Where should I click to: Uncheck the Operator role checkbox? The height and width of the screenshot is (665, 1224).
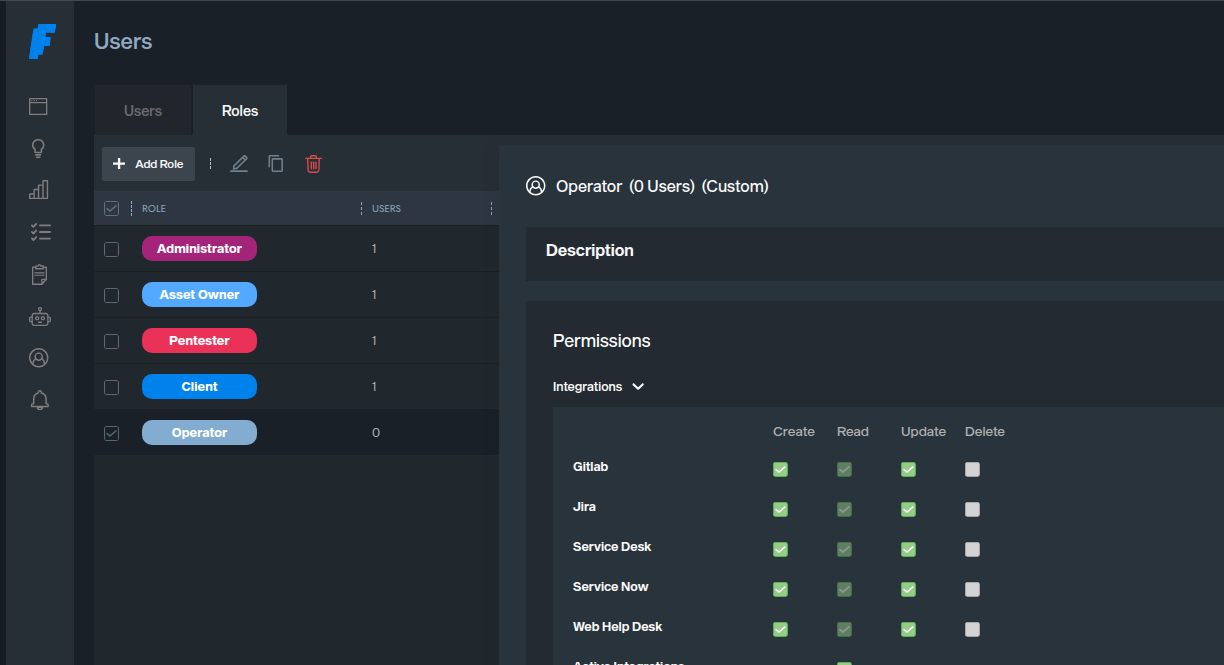[112, 433]
